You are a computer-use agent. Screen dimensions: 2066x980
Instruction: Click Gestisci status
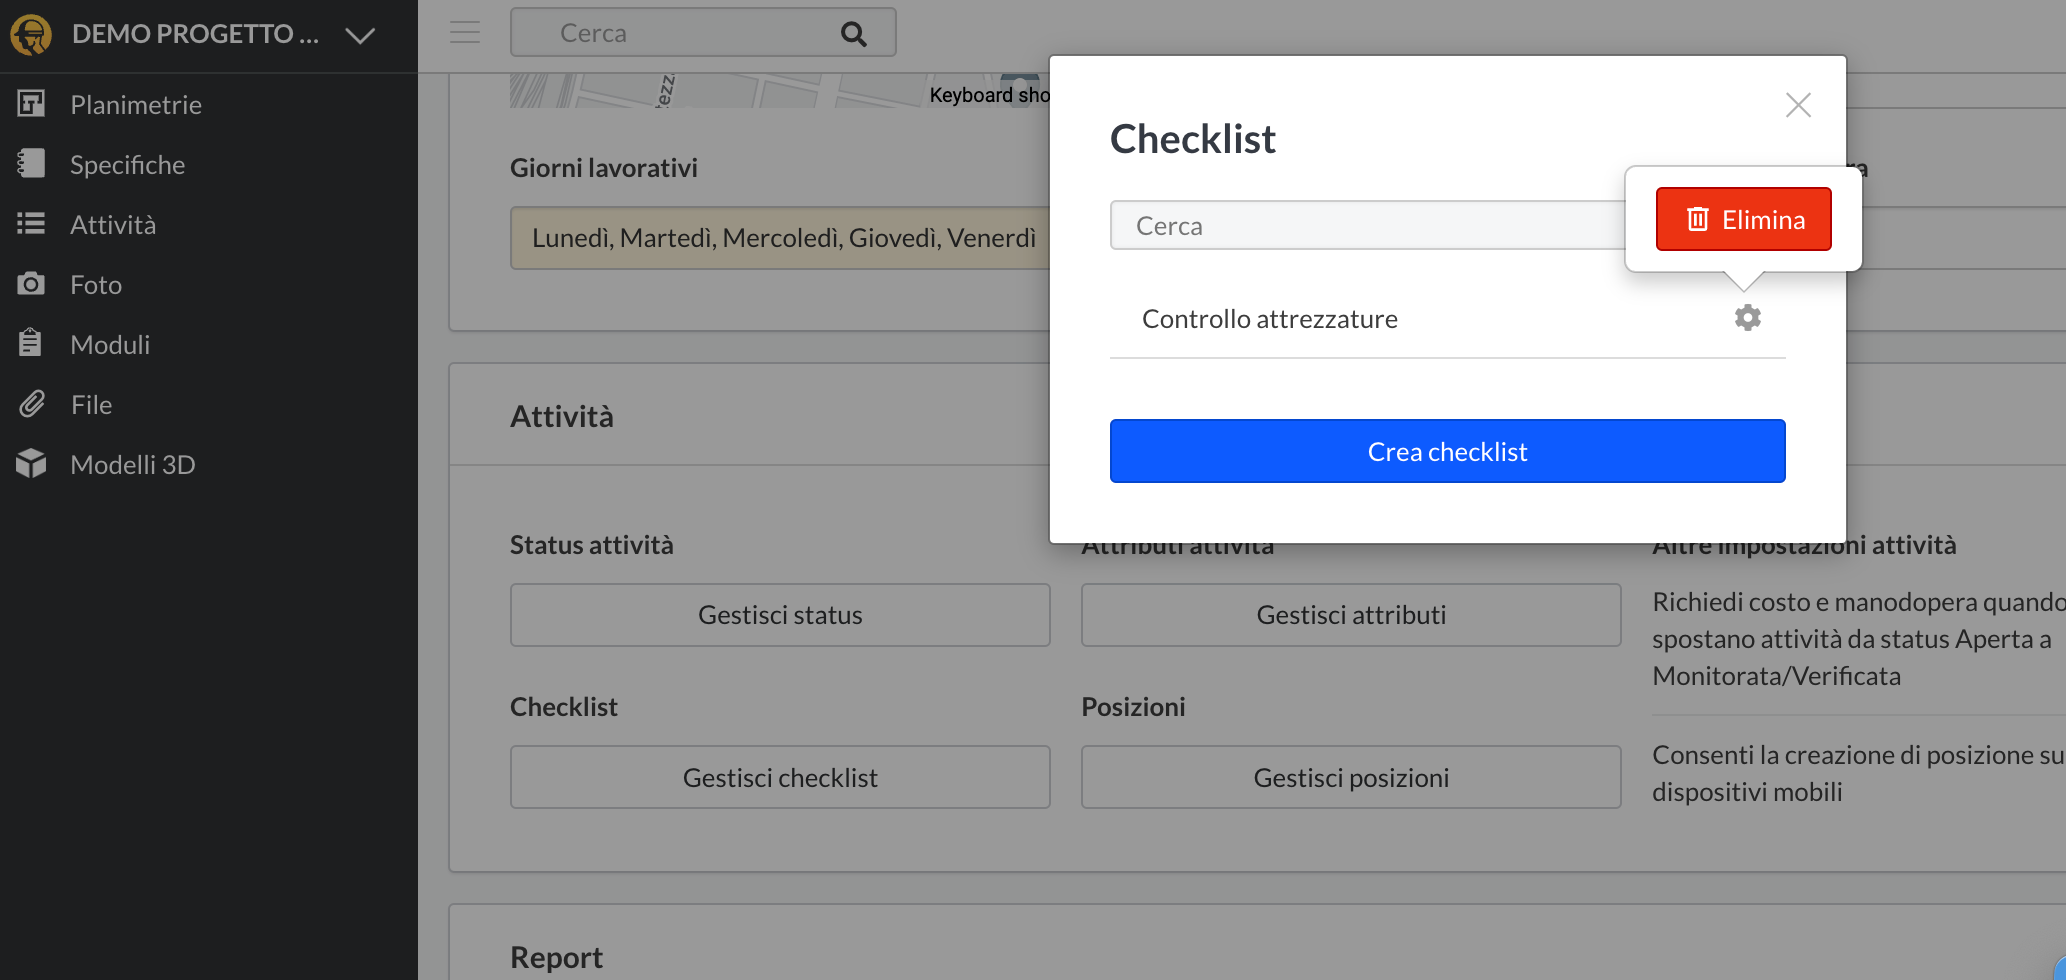pos(780,614)
